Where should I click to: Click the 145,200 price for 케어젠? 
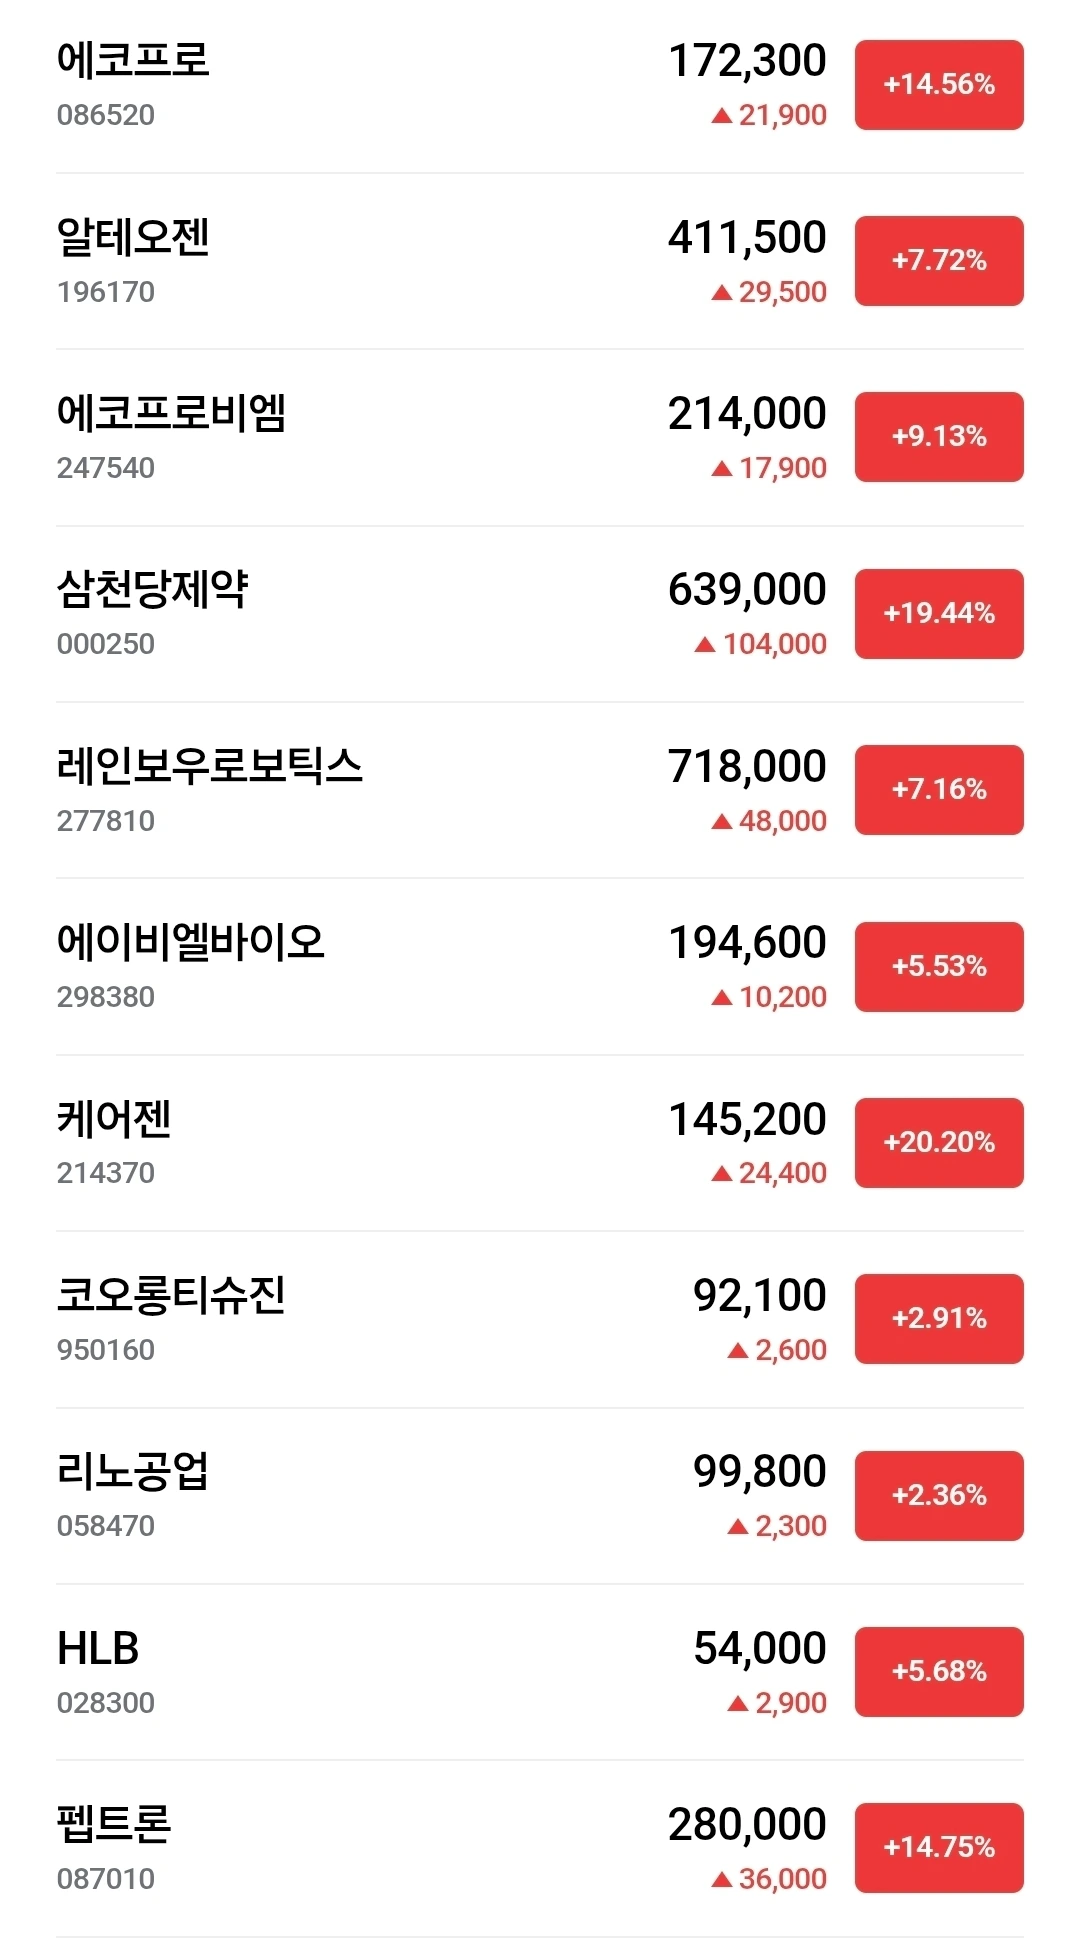(x=747, y=1120)
